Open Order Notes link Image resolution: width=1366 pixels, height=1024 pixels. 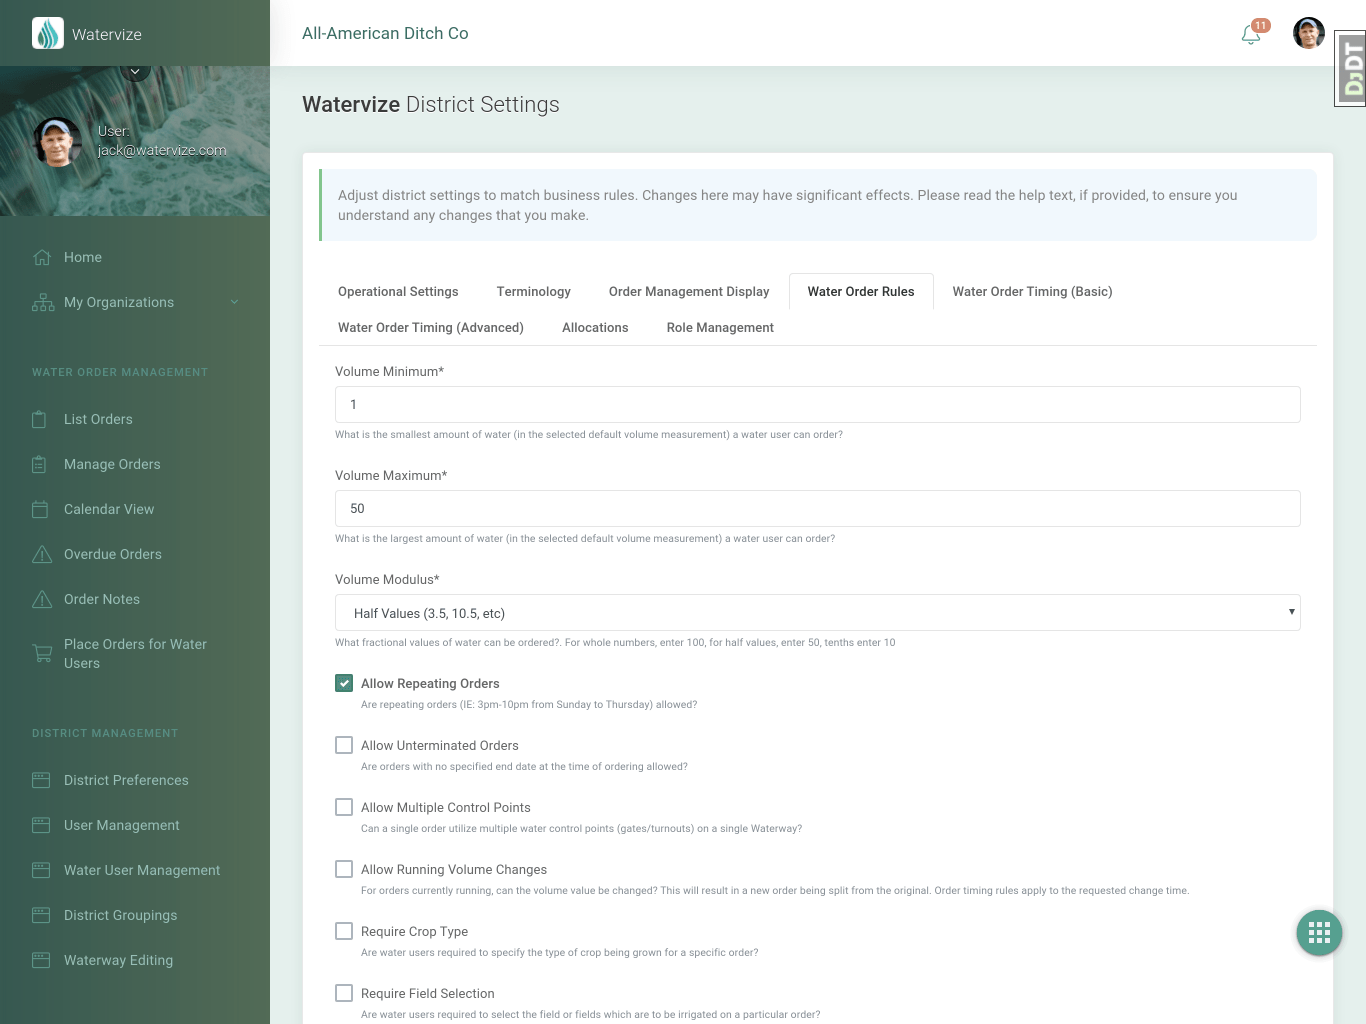pyautogui.click(x=102, y=599)
